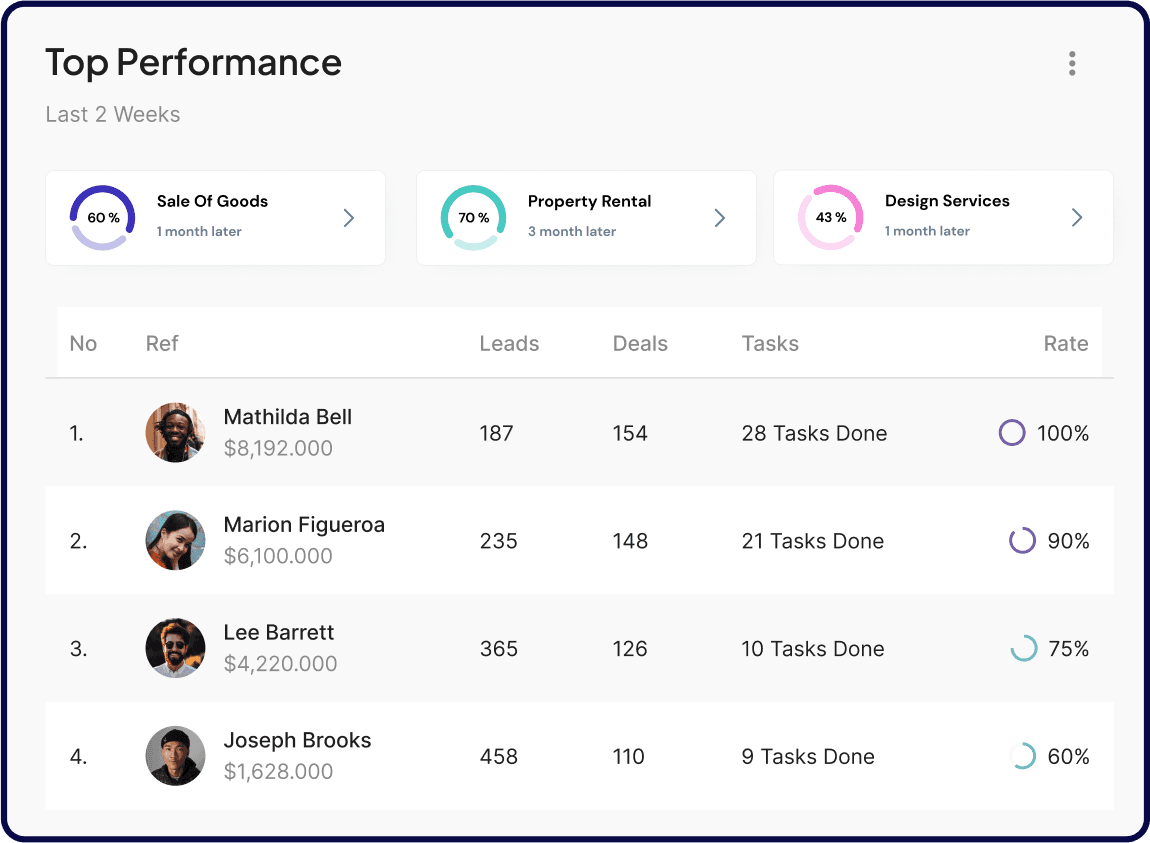Expand the Design Services card chevron
Image resolution: width=1150 pixels, height=843 pixels.
(1077, 218)
